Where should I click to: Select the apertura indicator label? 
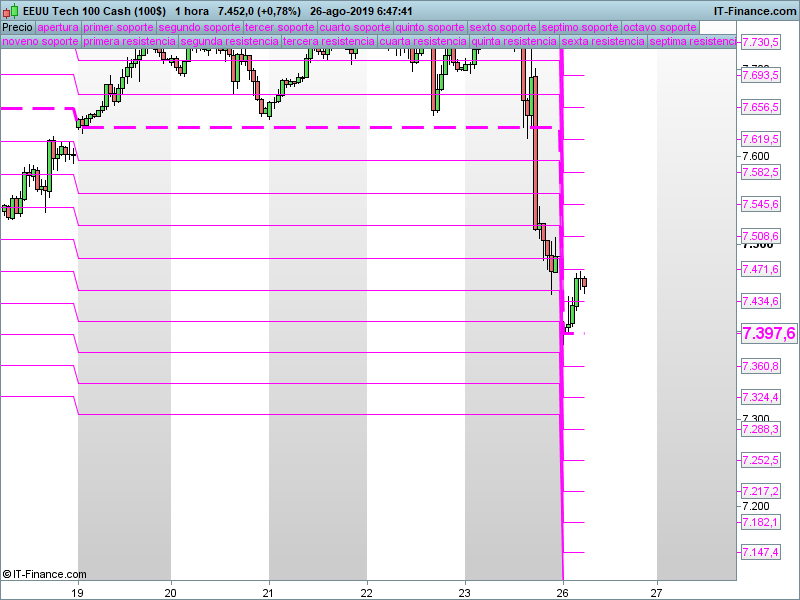tap(58, 28)
